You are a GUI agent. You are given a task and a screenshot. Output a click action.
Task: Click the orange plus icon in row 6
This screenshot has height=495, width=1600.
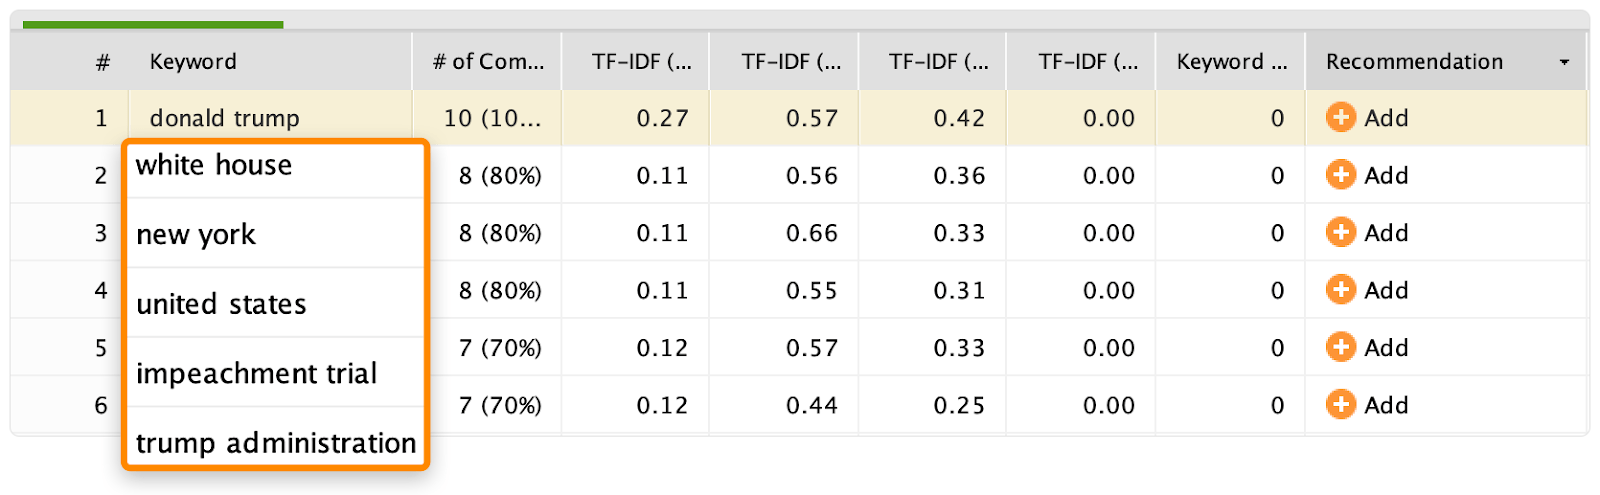(x=1340, y=405)
